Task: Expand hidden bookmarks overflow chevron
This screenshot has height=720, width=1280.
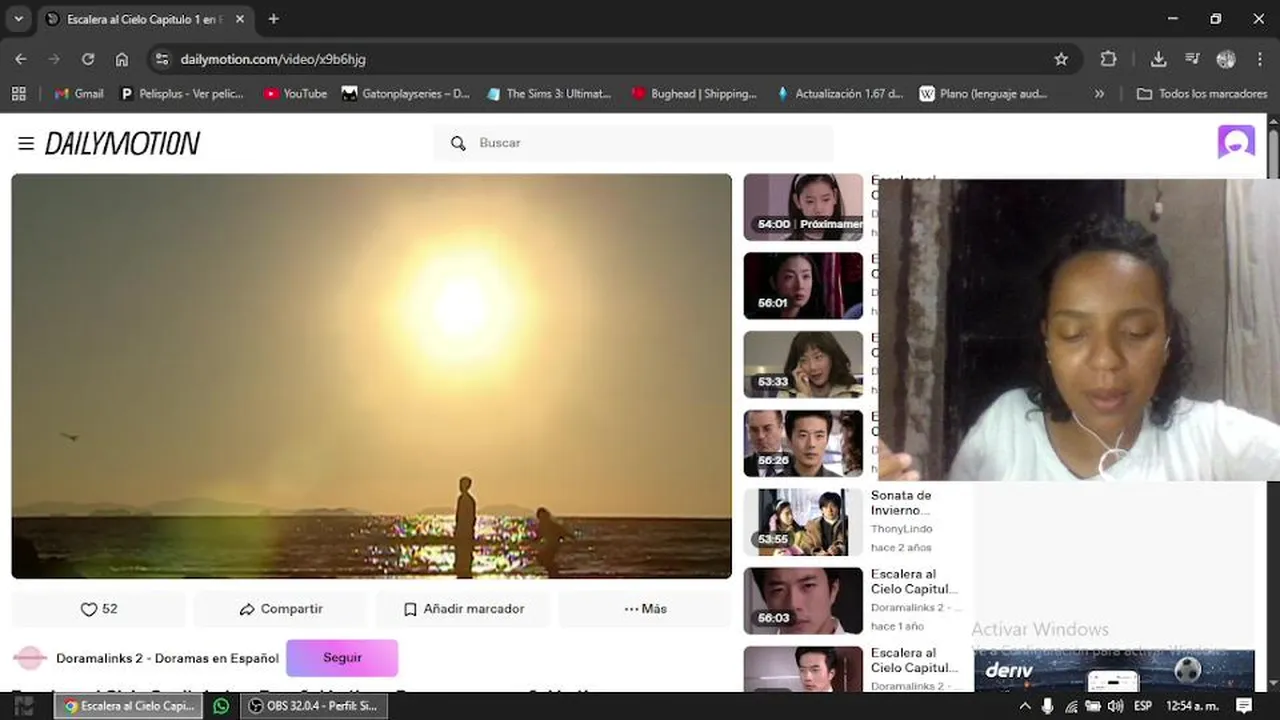Action: pyautogui.click(x=1099, y=93)
